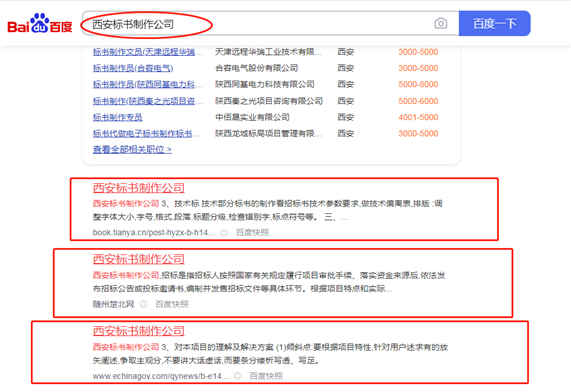The height and width of the screenshot is (392, 571).
Task: Click salary 5000-6000
Action: [x=418, y=101]
